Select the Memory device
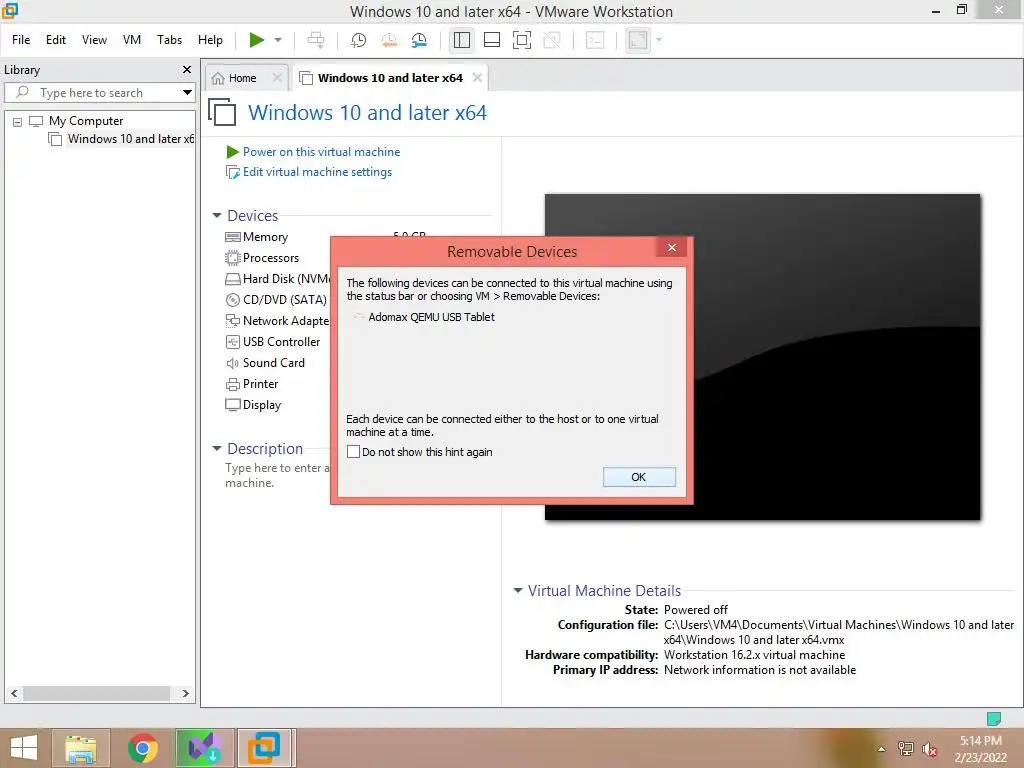 (265, 237)
